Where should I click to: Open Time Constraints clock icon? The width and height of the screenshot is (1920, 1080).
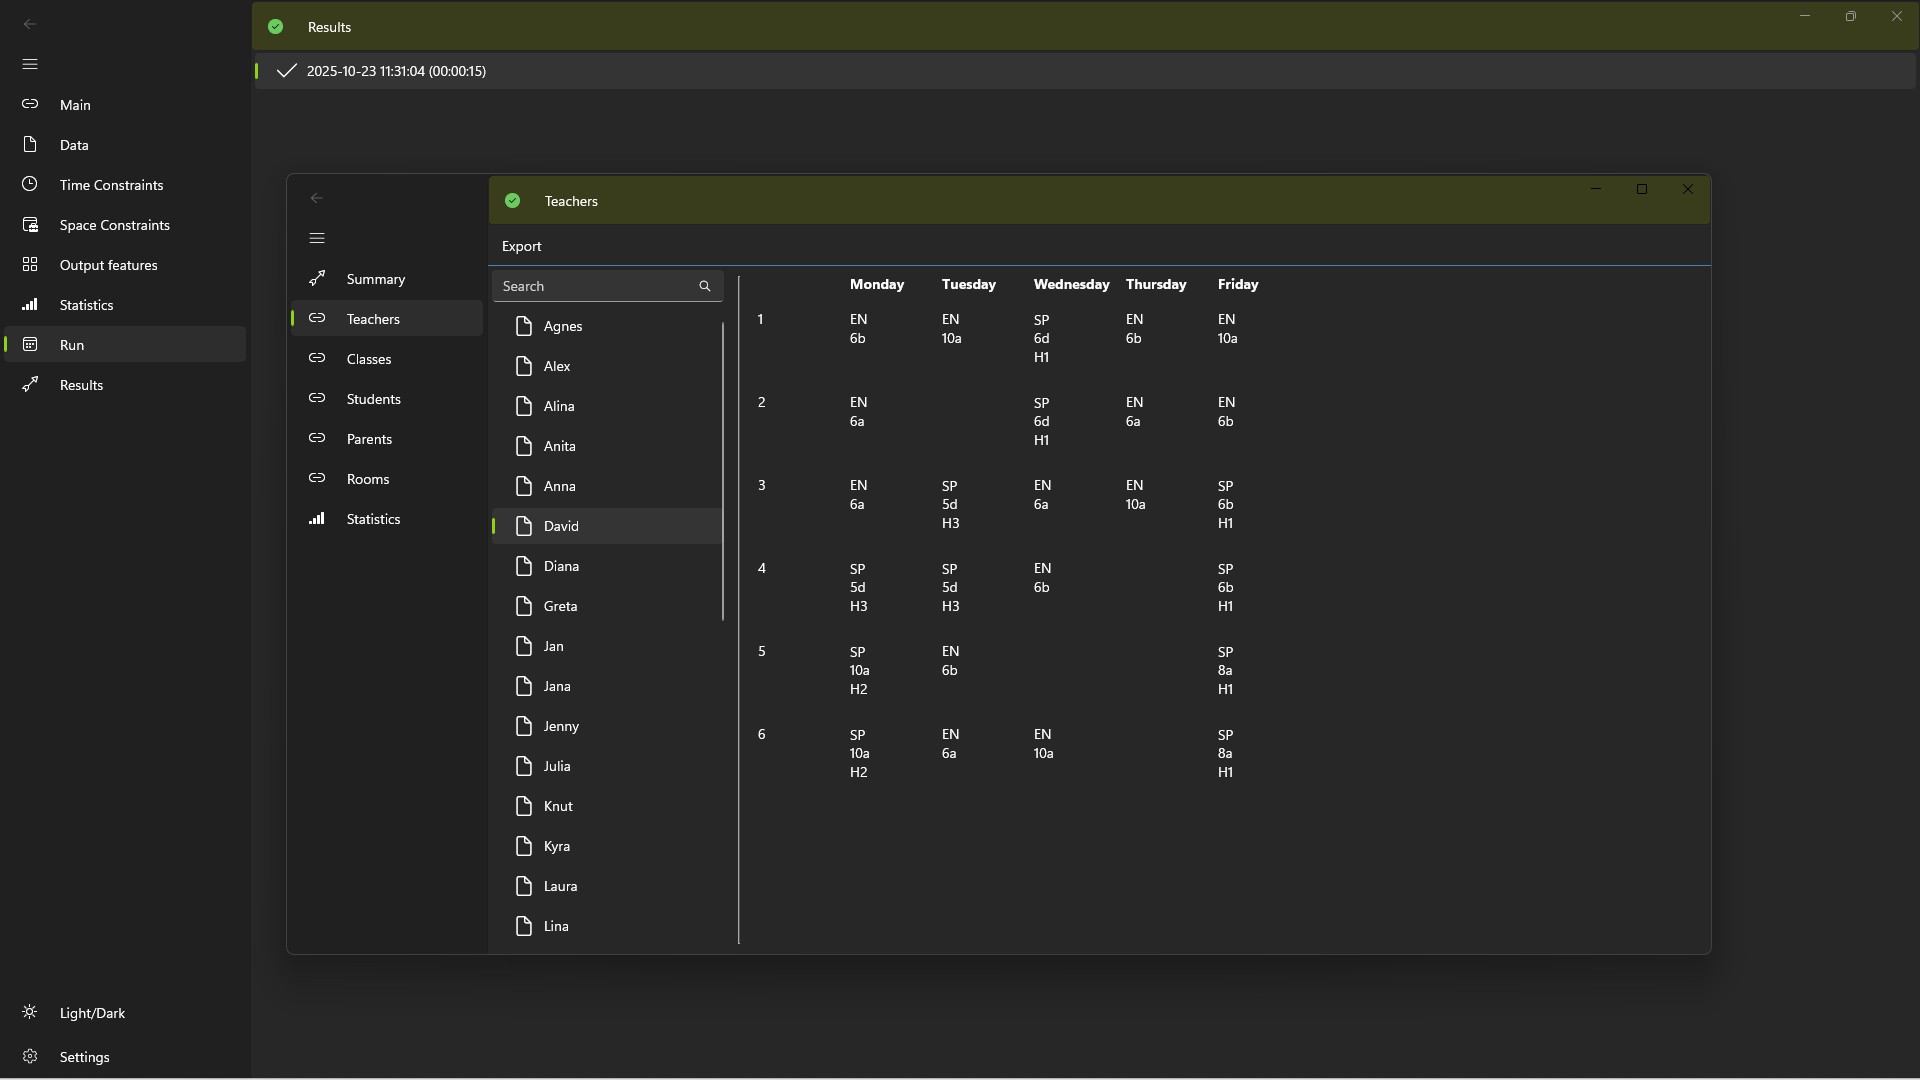(30, 185)
